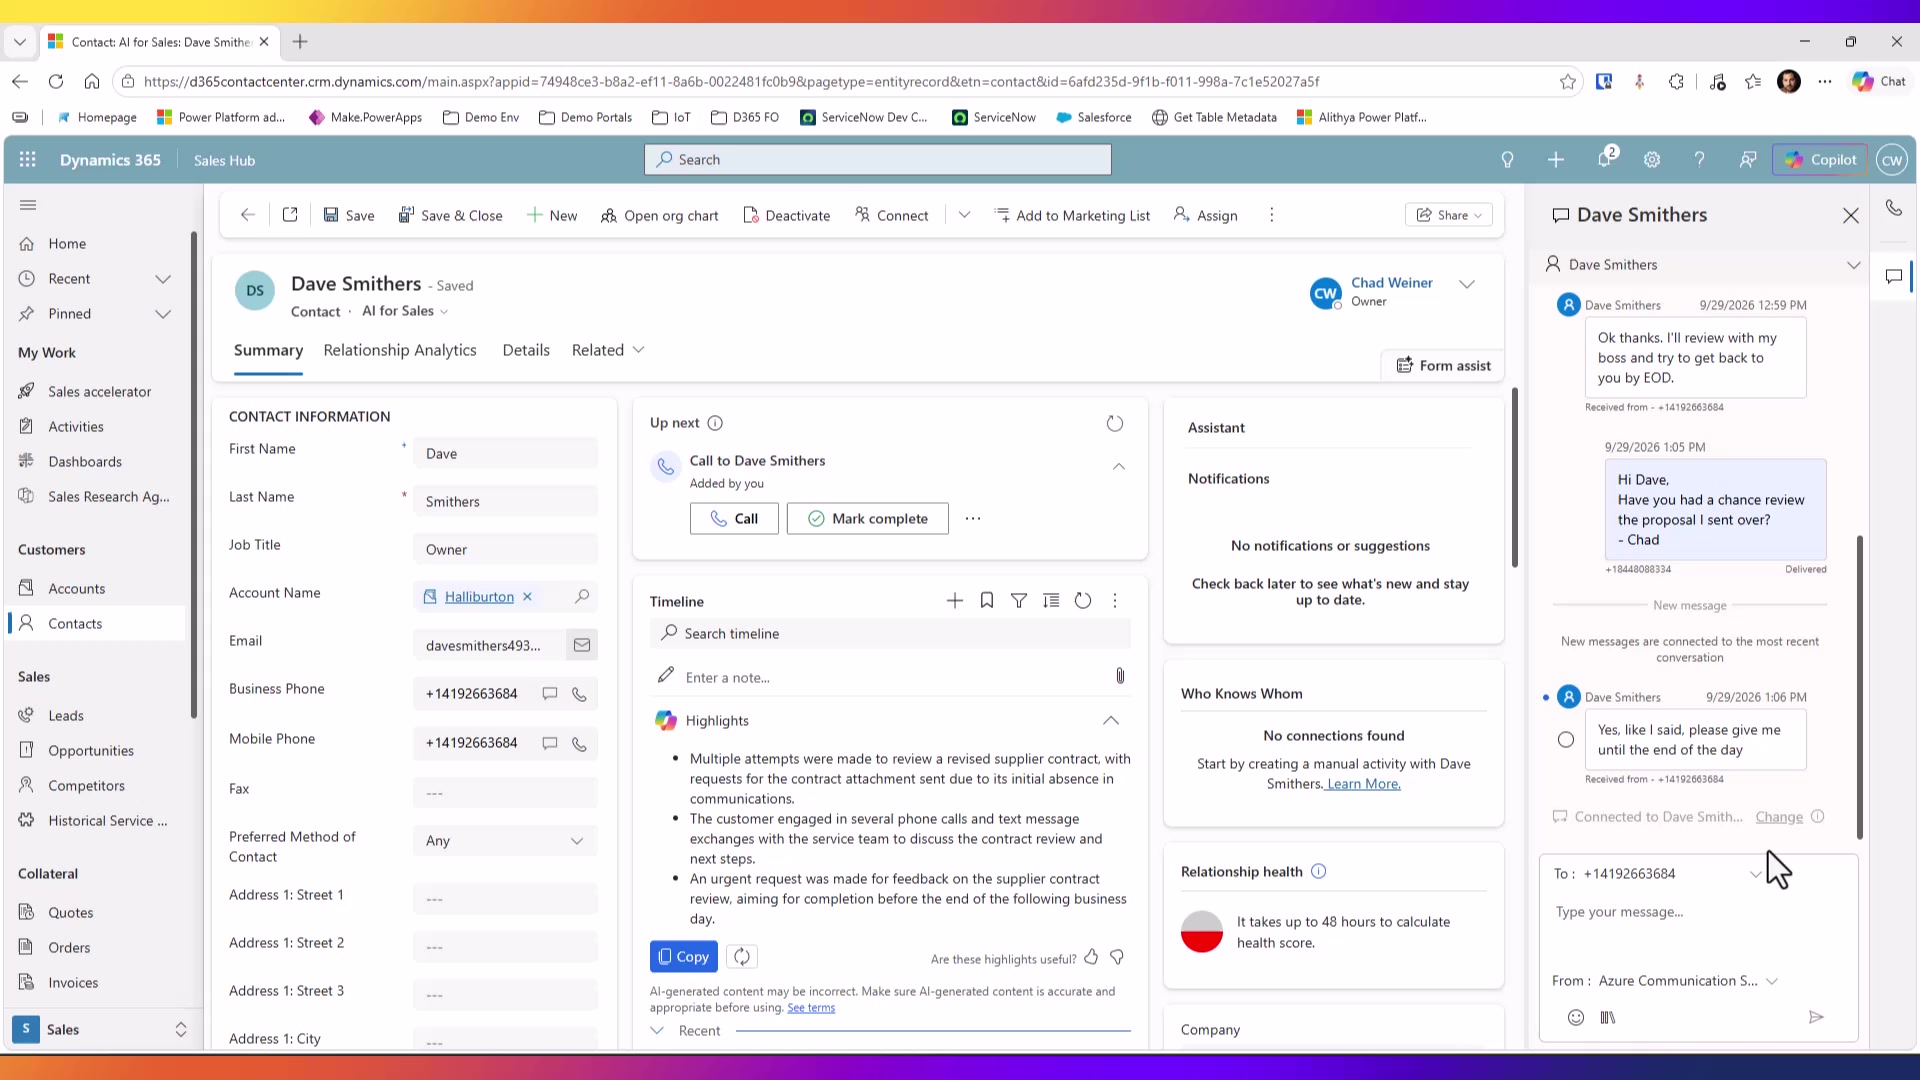Image resolution: width=1920 pixels, height=1080 pixels.
Task: Click the email envelope icon beside Email field
Action: coord(582,646)
